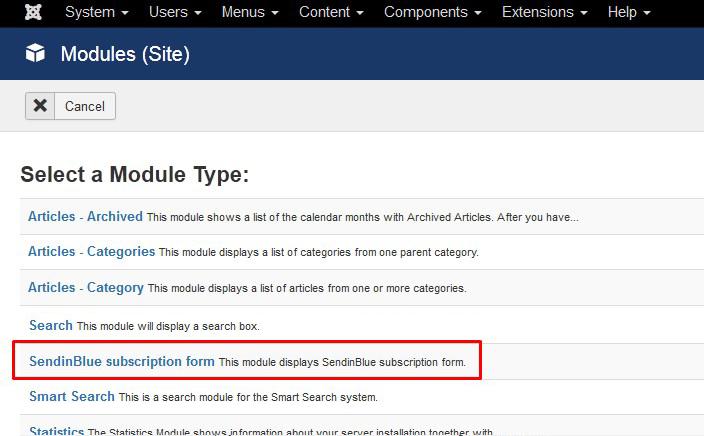Select Articles - Category module type

coord(86,288)
